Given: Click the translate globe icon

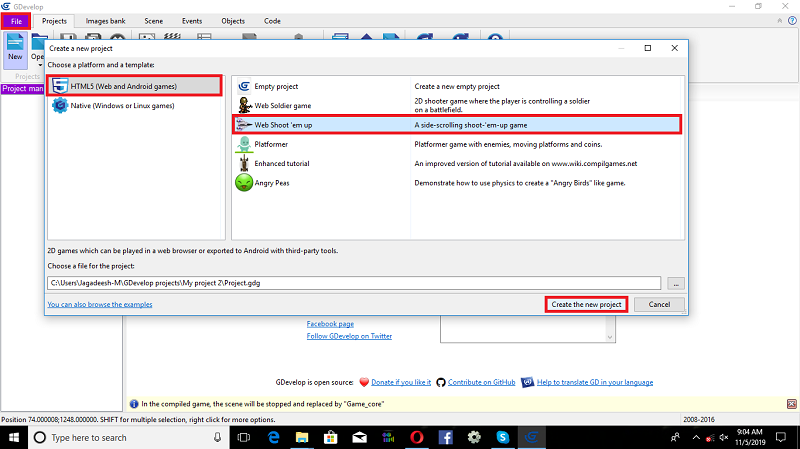Looking at the screenshot, I should tap(528, 382).
